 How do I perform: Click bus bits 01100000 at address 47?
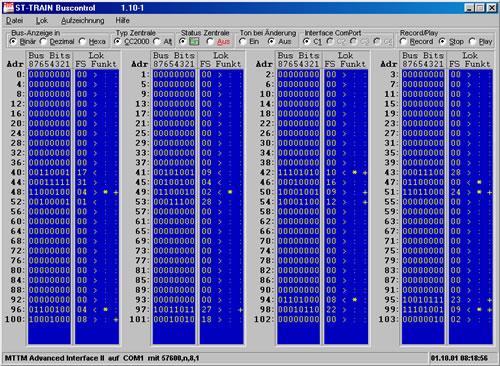click(423, 182)
